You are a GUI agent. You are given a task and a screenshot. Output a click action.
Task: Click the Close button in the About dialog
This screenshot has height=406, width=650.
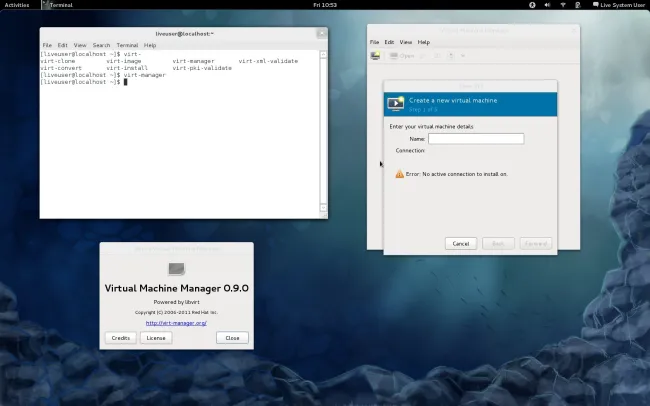pyautogui.click(x=232, y=338)
